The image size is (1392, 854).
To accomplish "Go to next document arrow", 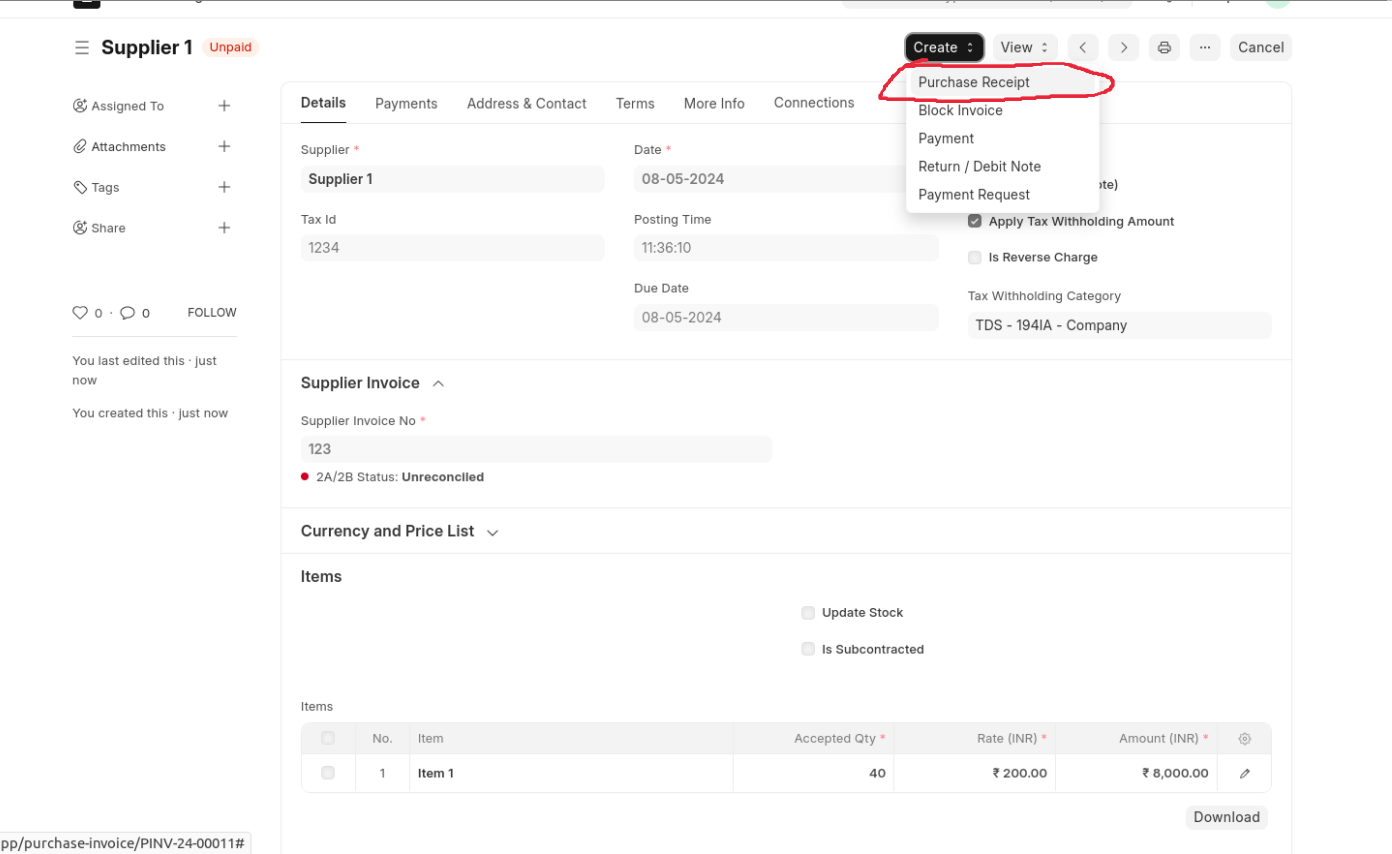I will pos(1124,47).
